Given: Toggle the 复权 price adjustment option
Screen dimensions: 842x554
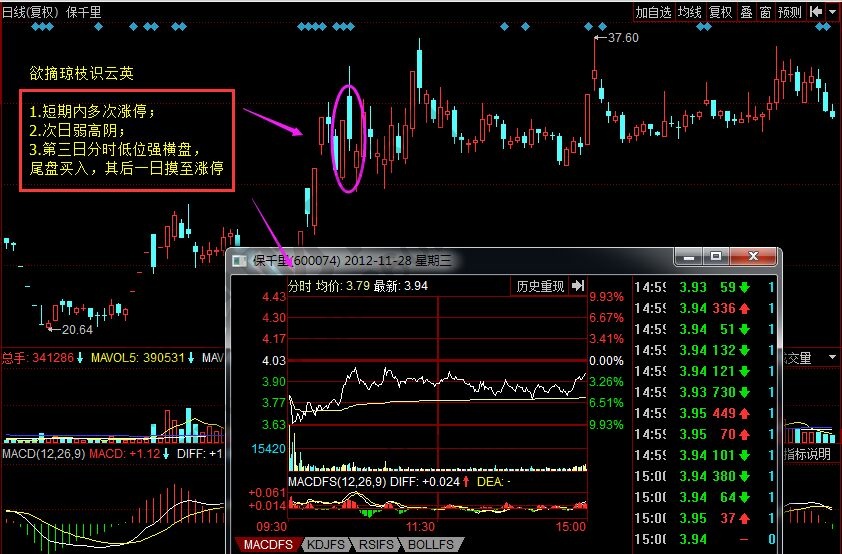Looking at the screenshot, I should 720,12.
